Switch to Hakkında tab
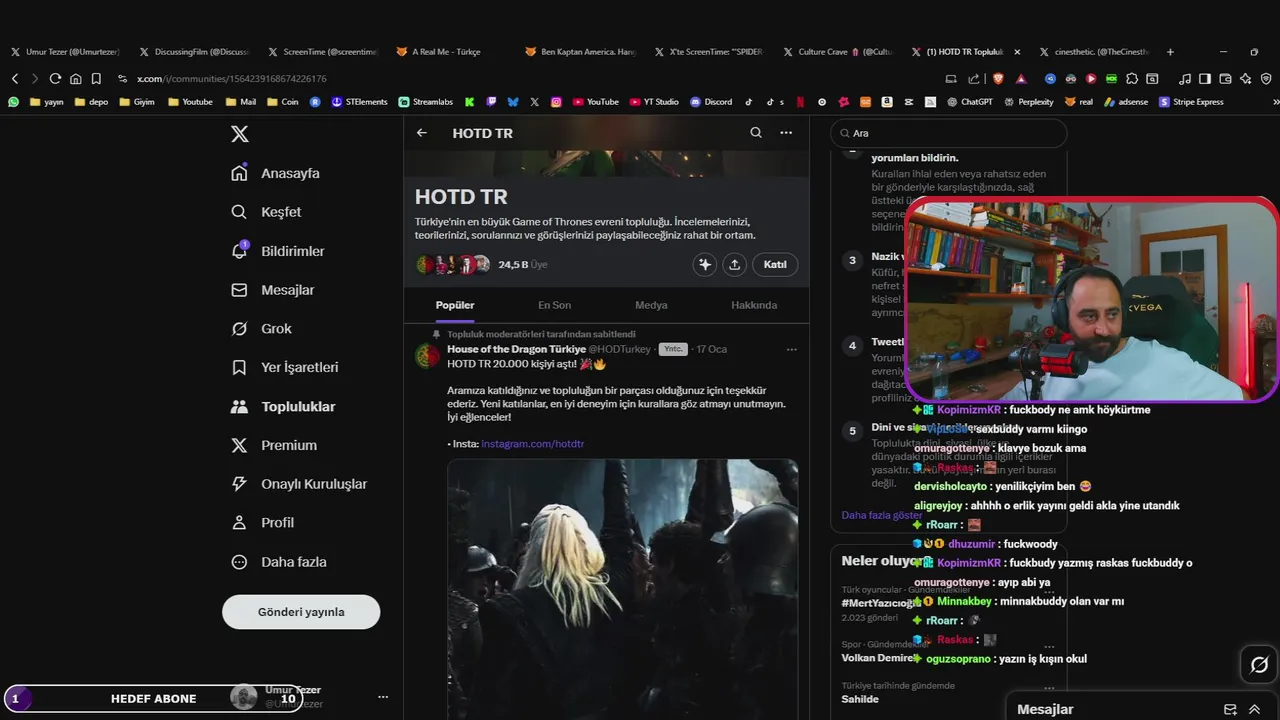1280x720 pixels. point(754,305)
